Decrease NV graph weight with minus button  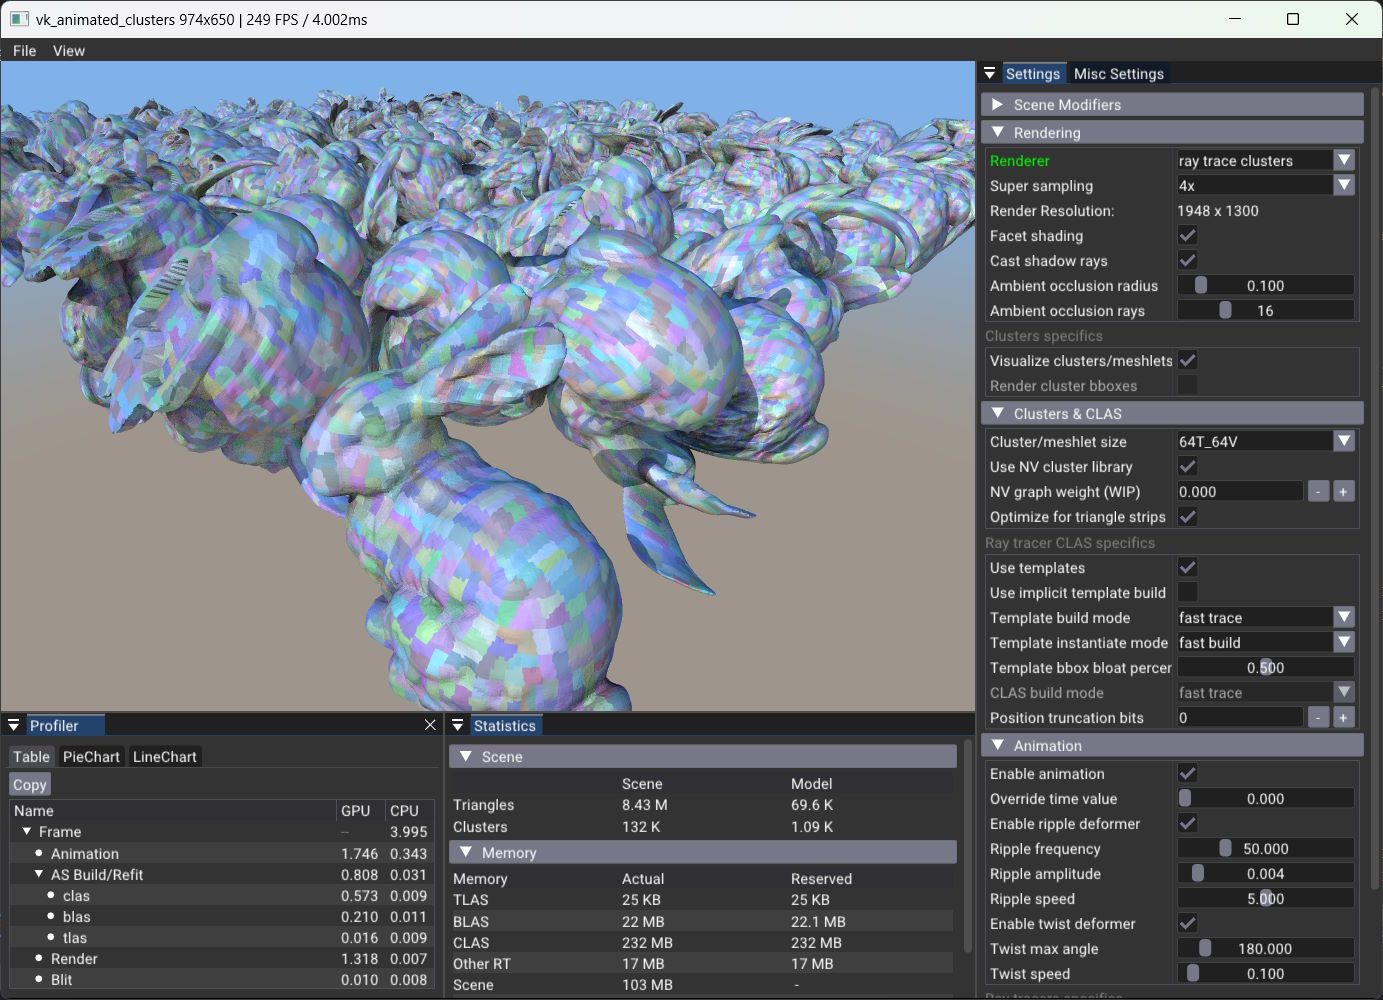tap(1318, 491)
